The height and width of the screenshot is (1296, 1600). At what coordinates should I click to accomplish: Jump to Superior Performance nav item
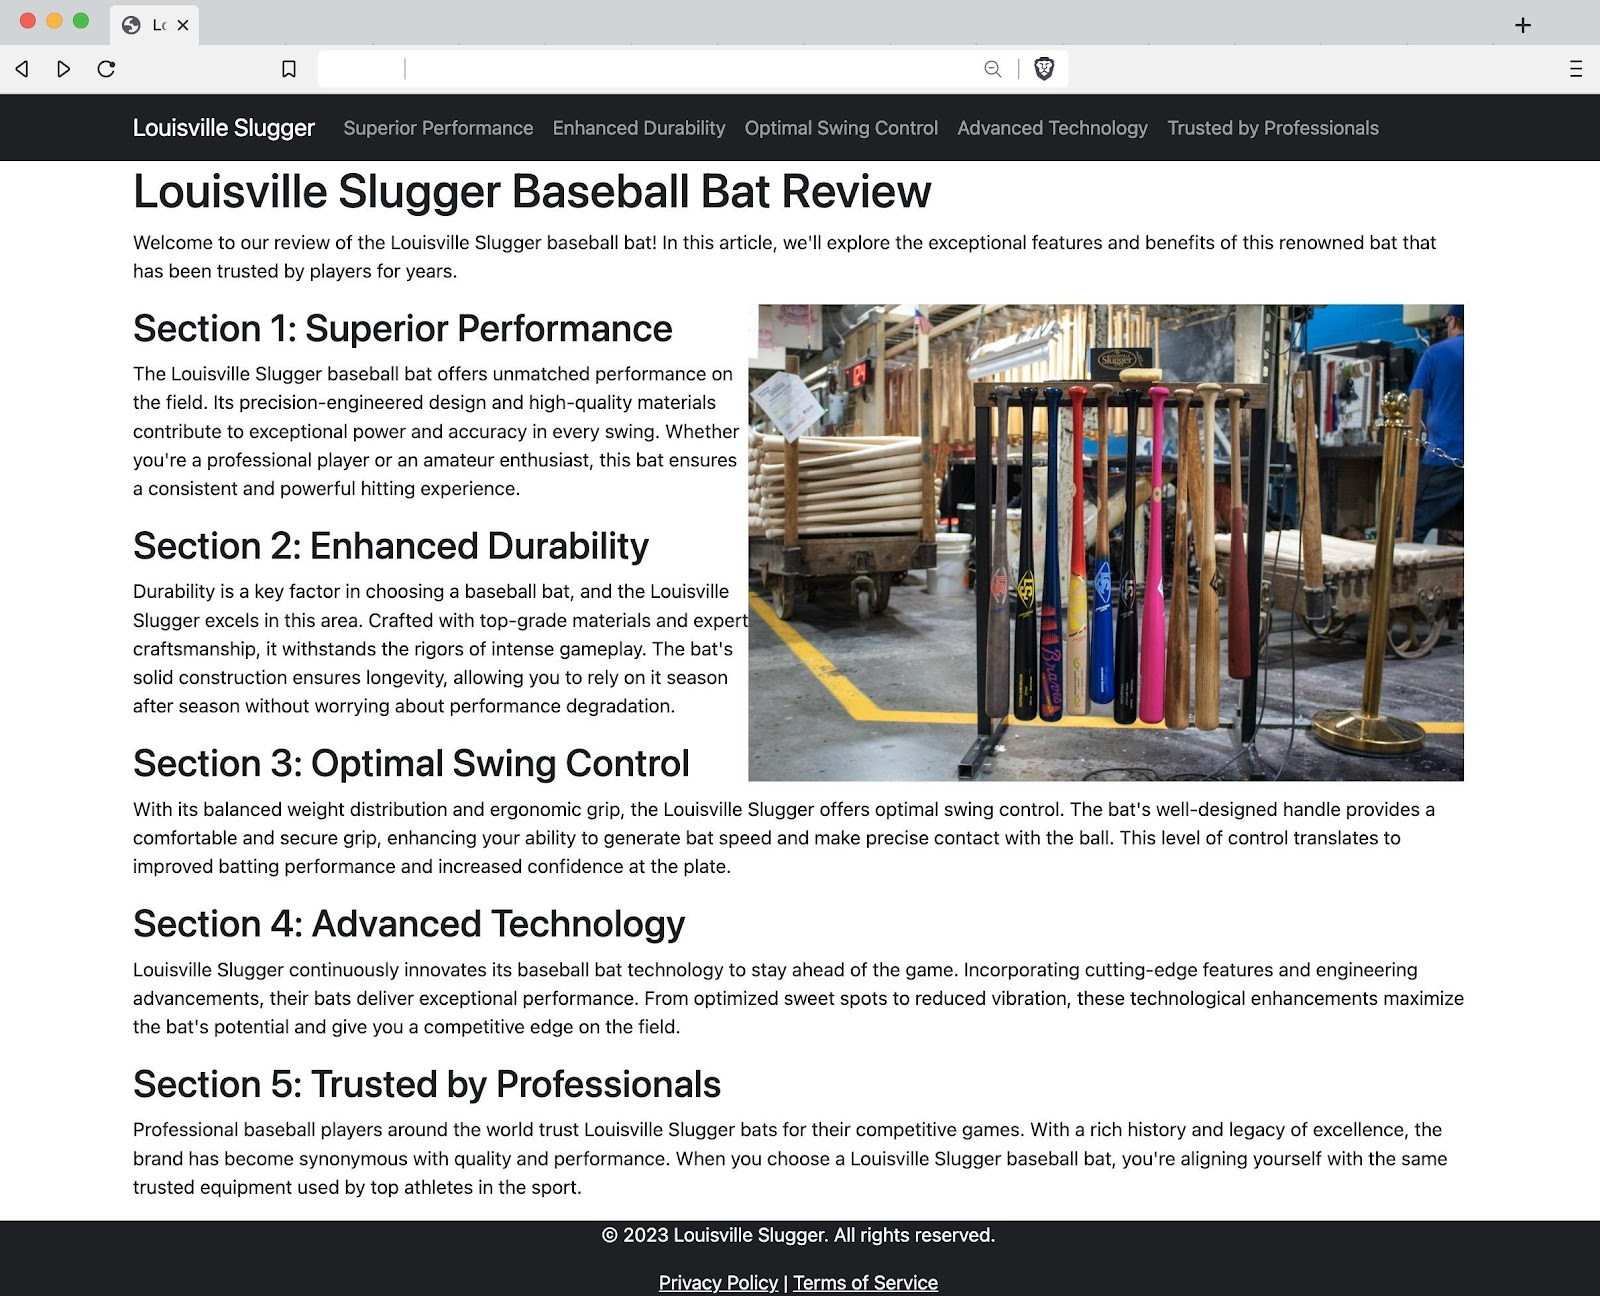438,128
